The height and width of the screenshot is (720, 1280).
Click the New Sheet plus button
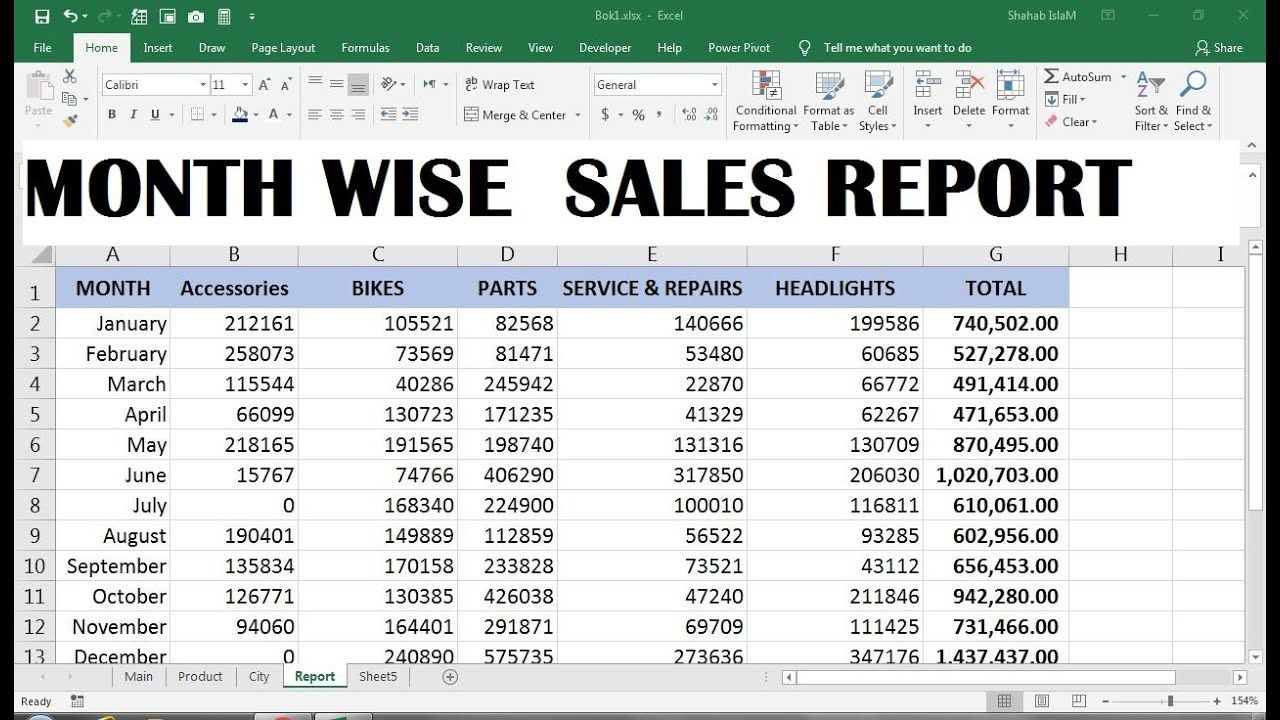point(450,677)
